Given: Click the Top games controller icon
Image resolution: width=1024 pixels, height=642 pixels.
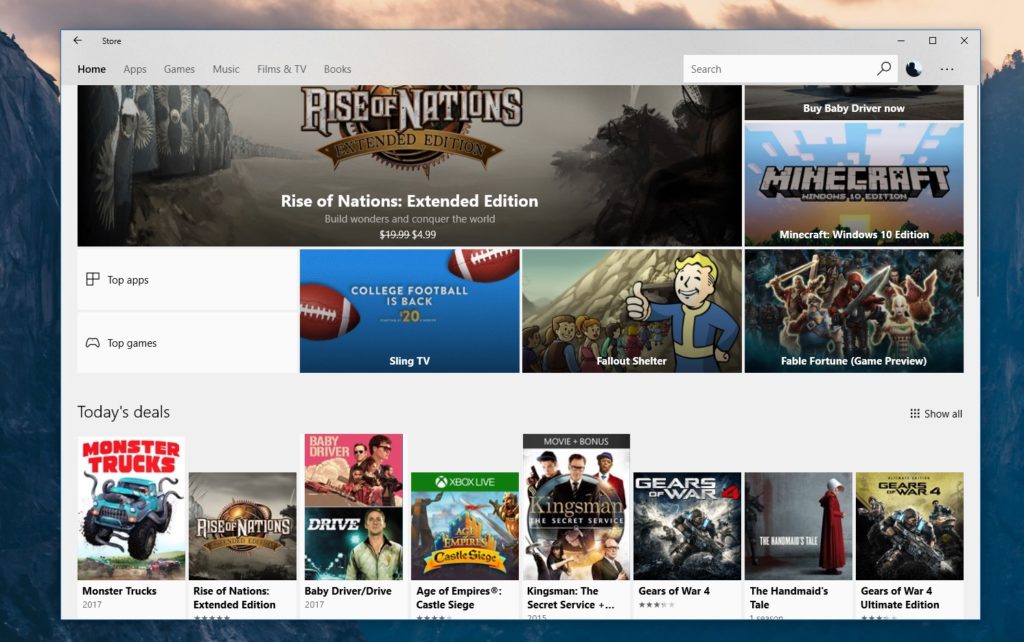Looking at the screenshot, I should [92, 343].
